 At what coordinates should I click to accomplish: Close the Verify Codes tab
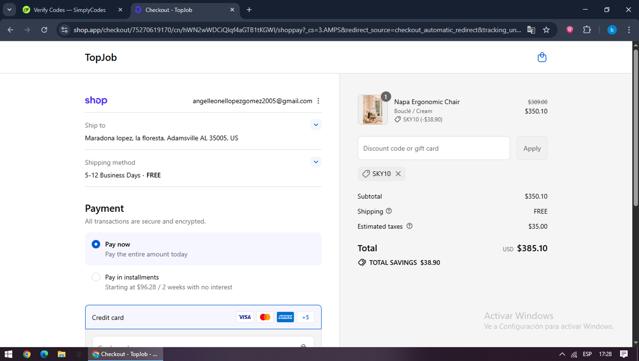(120, 10)
